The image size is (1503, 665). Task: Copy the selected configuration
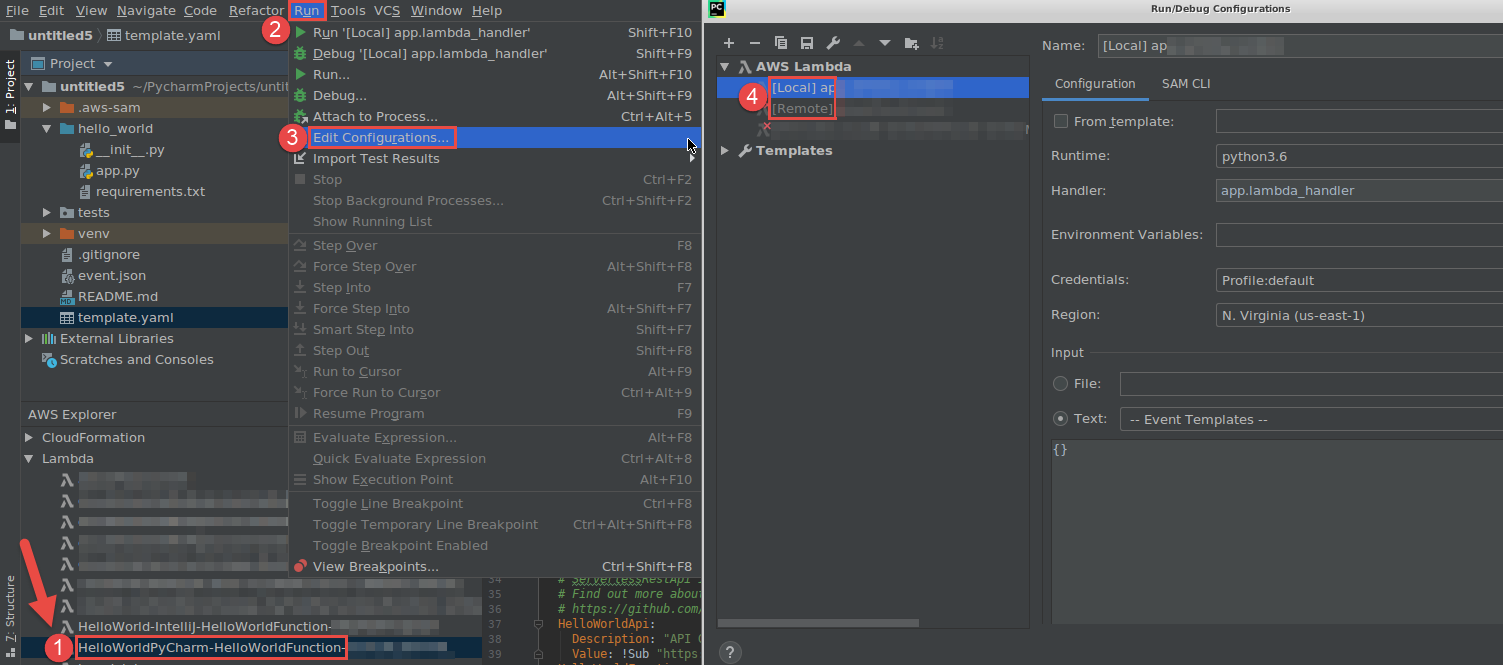point(781,43)
